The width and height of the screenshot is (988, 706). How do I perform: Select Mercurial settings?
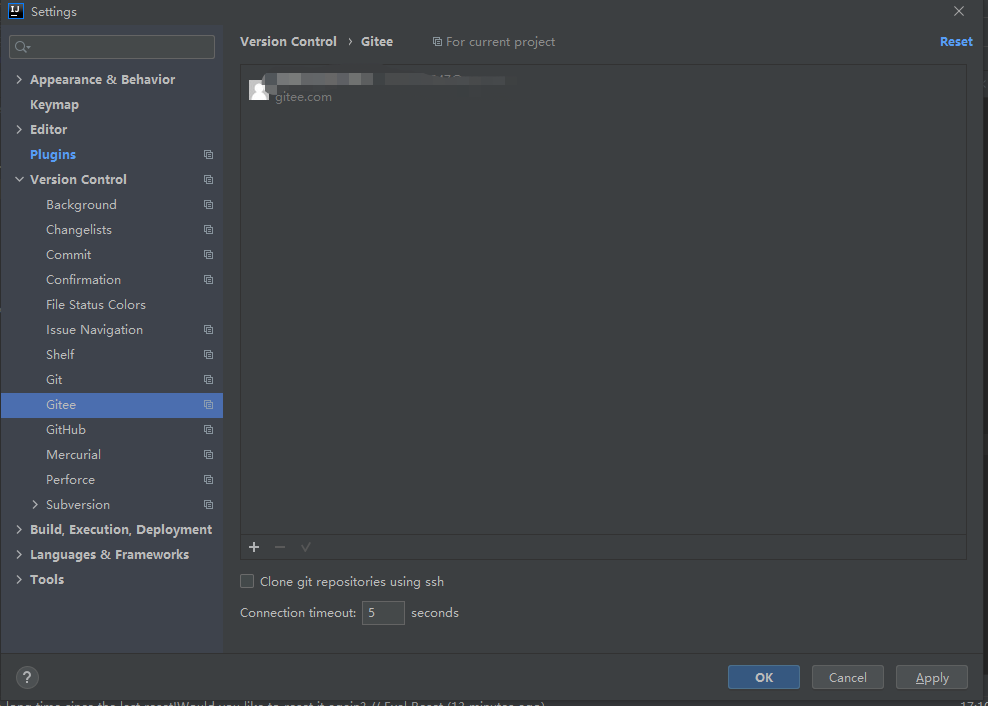[x=73, y=454]
